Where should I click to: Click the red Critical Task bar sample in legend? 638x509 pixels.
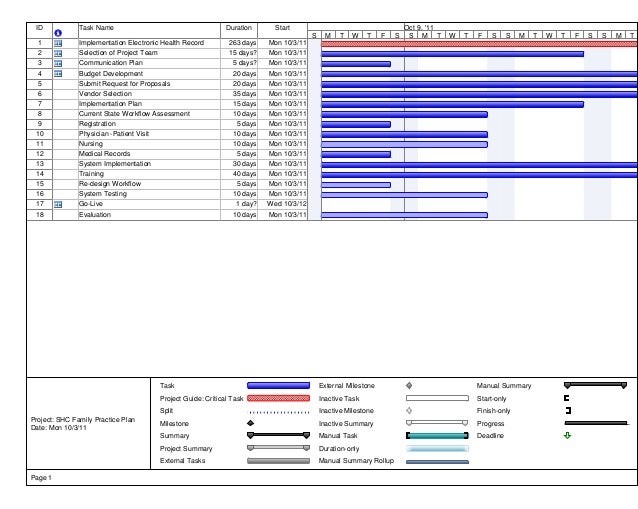click(278, 398)
